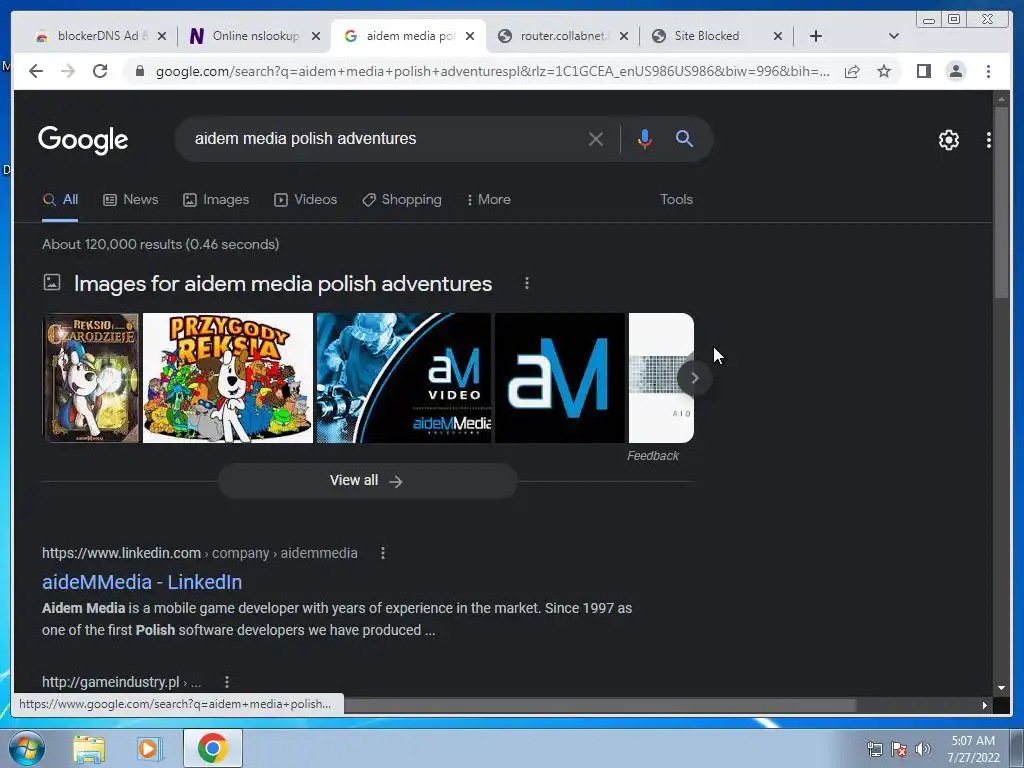
Task: Open about-result menu for gameindustry.pl result
Action: click(x=227, y=682)
